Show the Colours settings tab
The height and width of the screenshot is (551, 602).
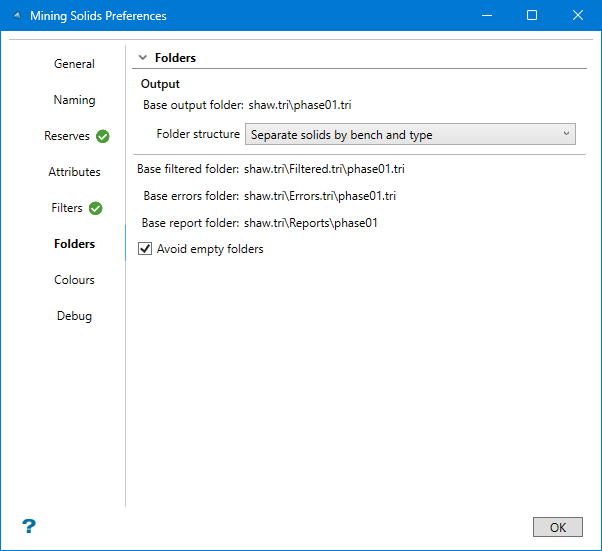pyautogui.click(x=74, y=280)
